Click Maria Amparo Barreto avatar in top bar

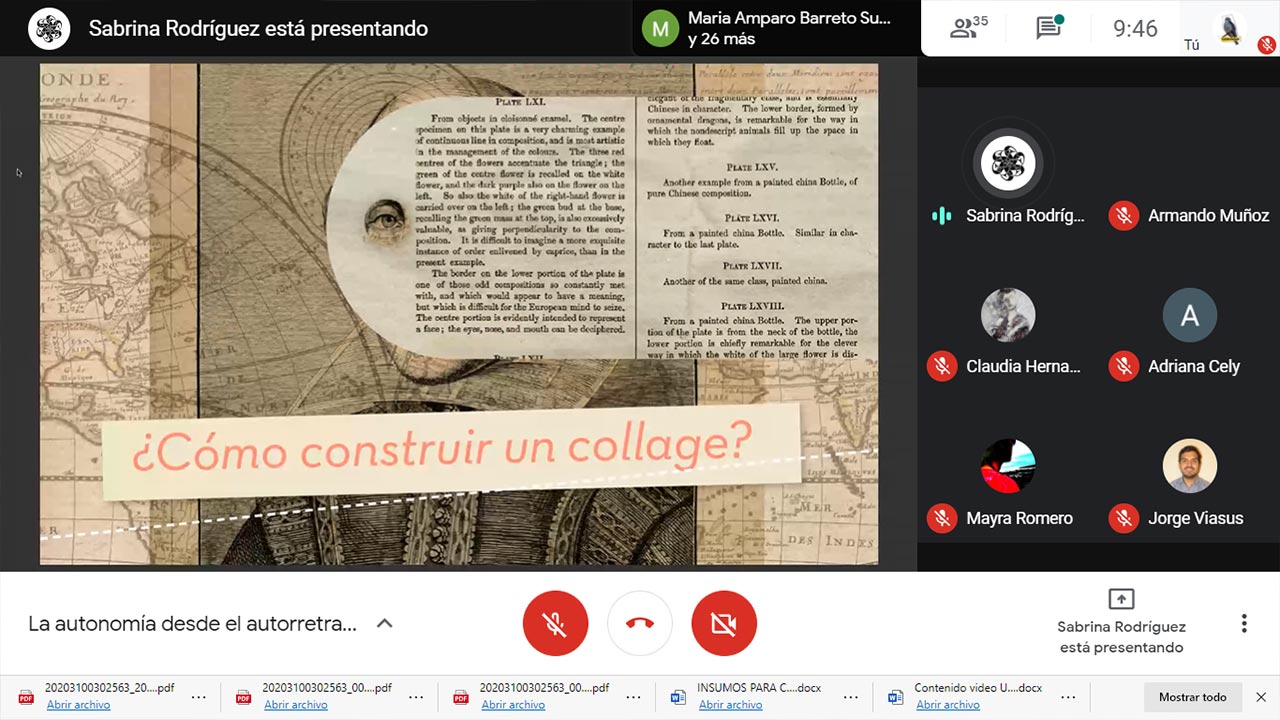click(x=660, y=28)
